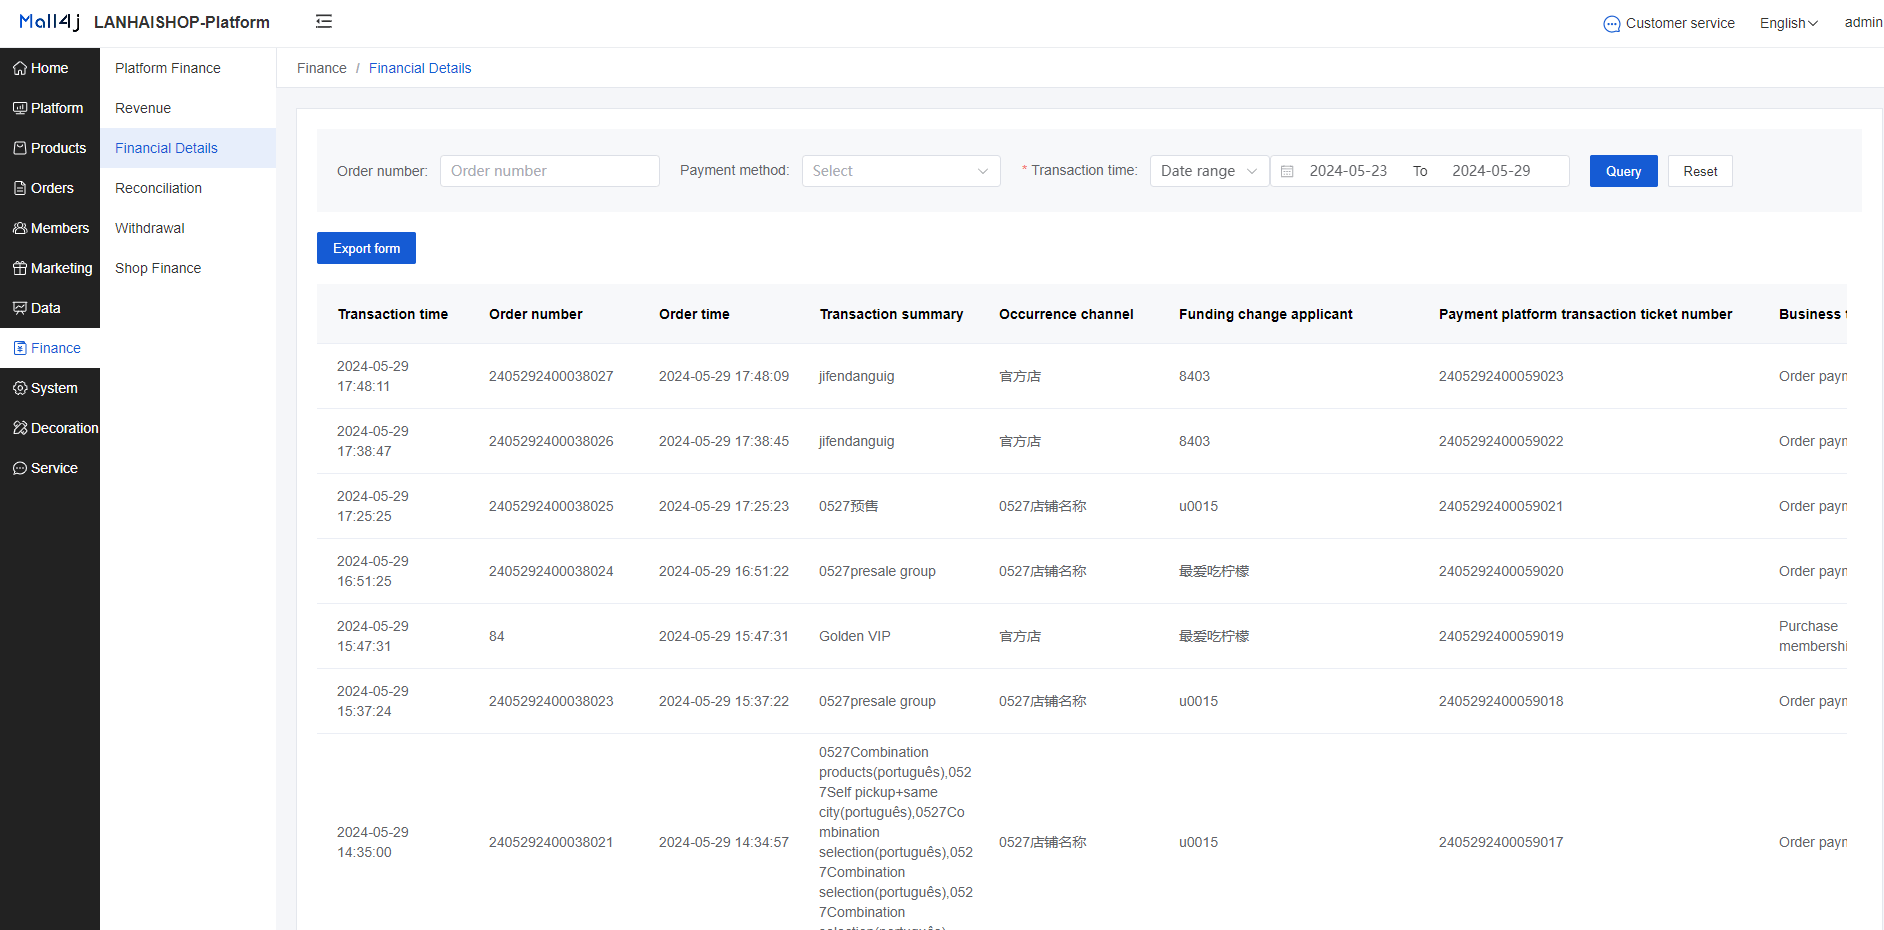Click Payment platform transaction ticket number header
The image size is (1884, 930).
pyautogui.click(x=1585, y=314)
